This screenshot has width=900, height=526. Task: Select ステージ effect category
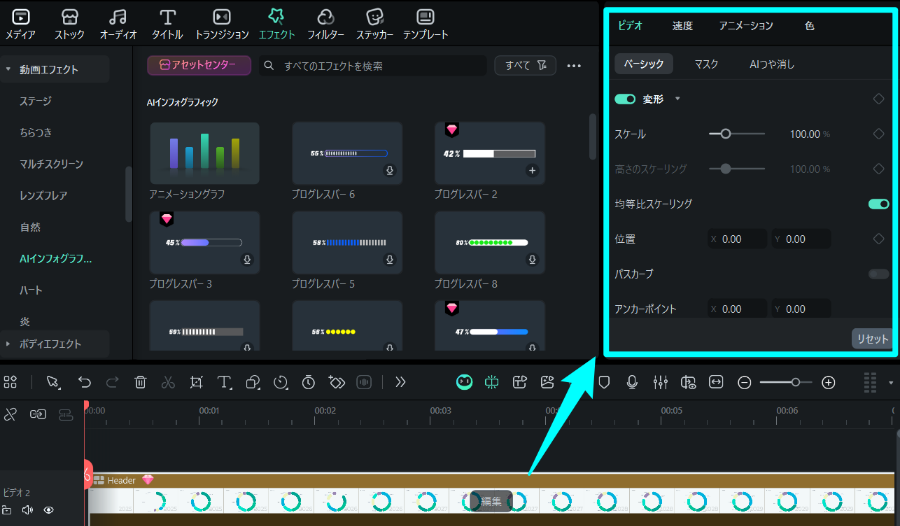[36, 101]
